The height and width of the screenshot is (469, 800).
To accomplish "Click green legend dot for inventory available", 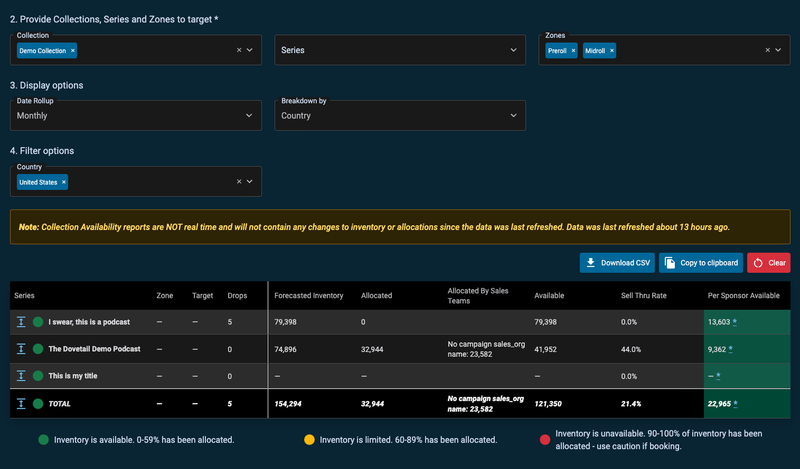I will coord(43,440).
